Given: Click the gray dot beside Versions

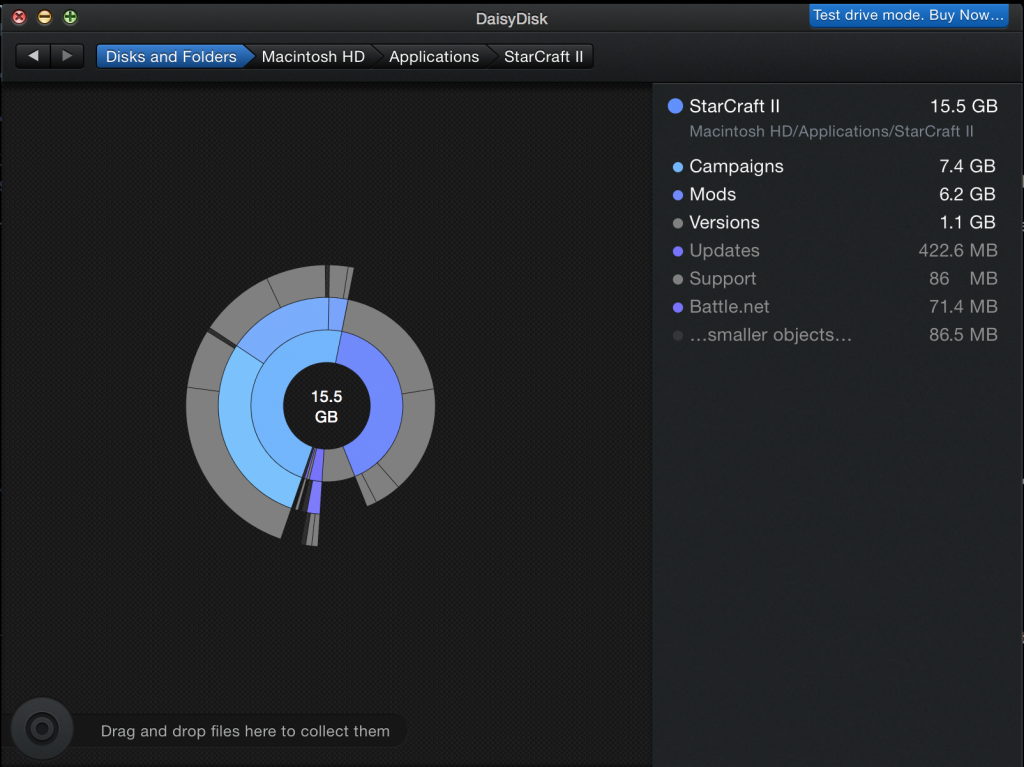Looking at the screenshot, I should tap(678, 223).
